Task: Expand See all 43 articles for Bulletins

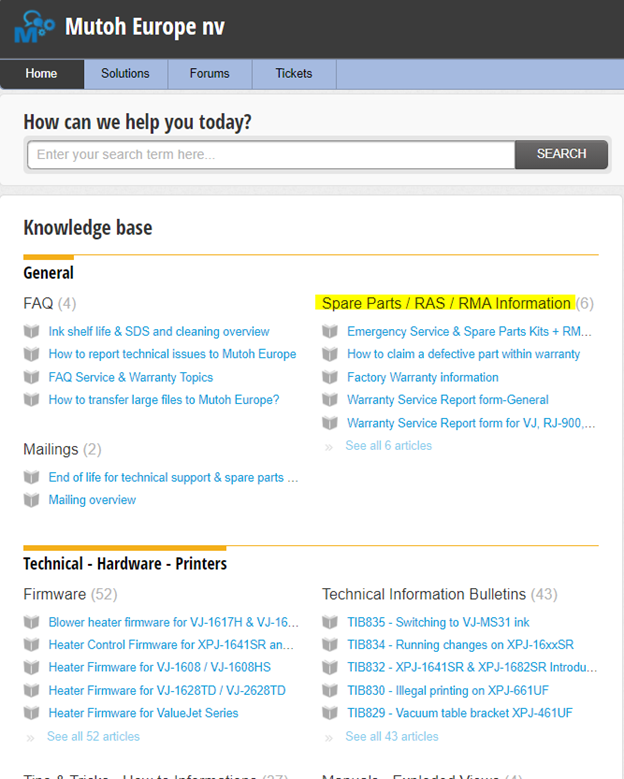Action: pyautogui.click(x=391, y=737)
